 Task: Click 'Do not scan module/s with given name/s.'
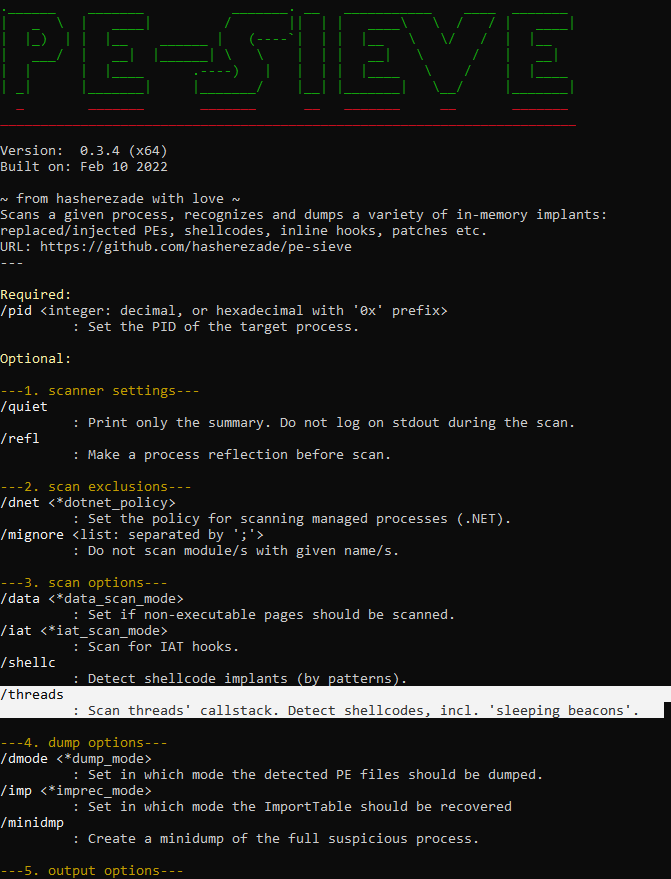pyautogui.click(x=243, y=550)
